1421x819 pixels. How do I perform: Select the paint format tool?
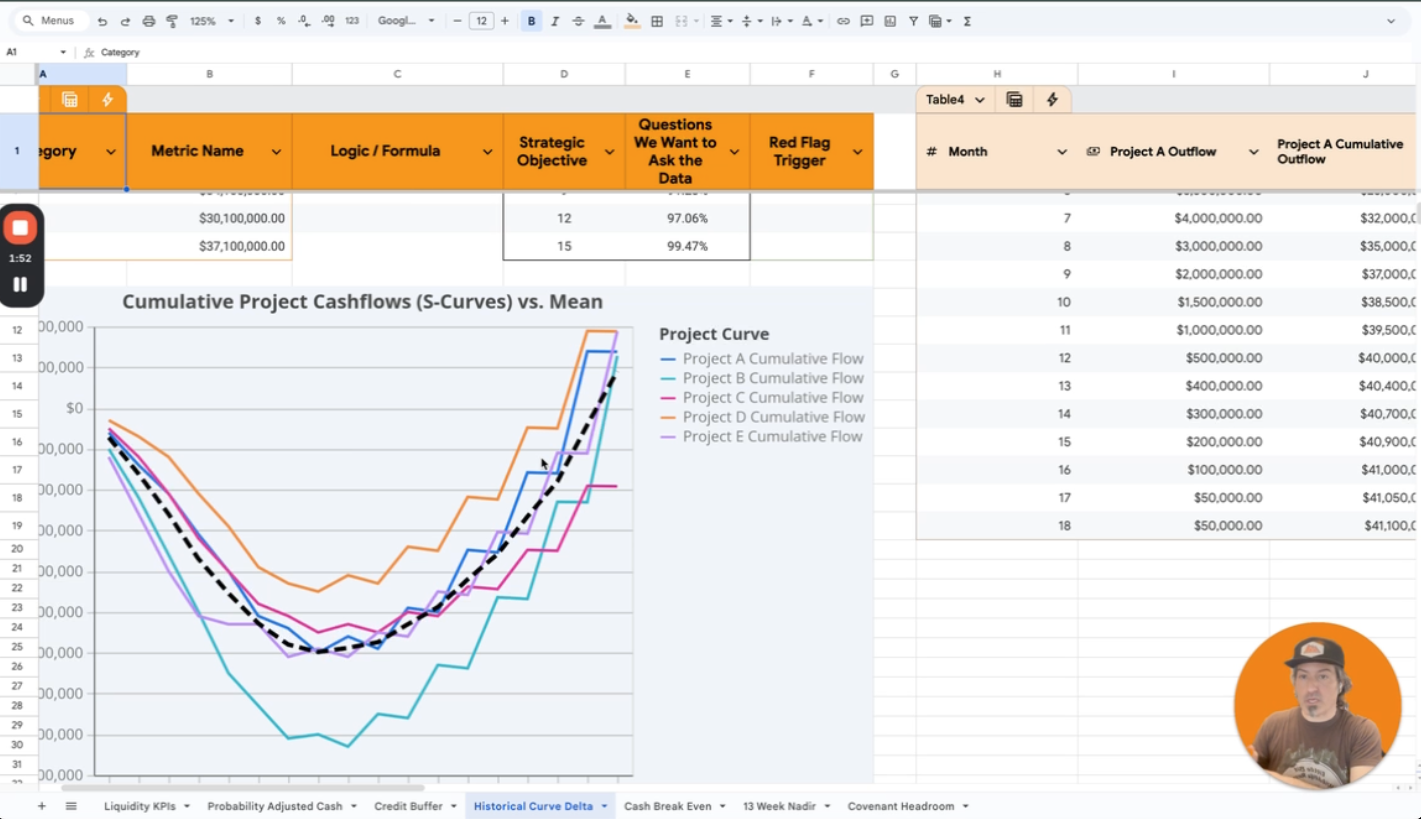pyautogui.click(x=172, y=21)
